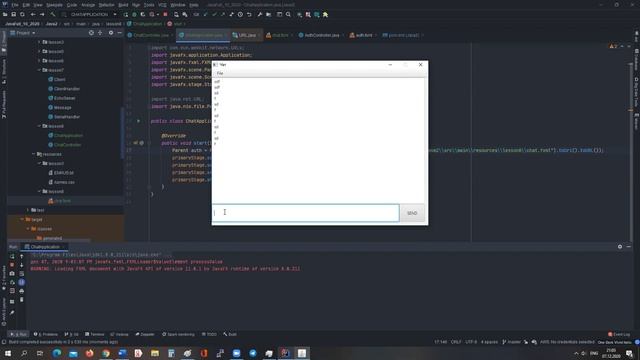The image size is (640, 360).
Task: Expand the lesson5 folder arrow
Action: (x=39, y=51)
